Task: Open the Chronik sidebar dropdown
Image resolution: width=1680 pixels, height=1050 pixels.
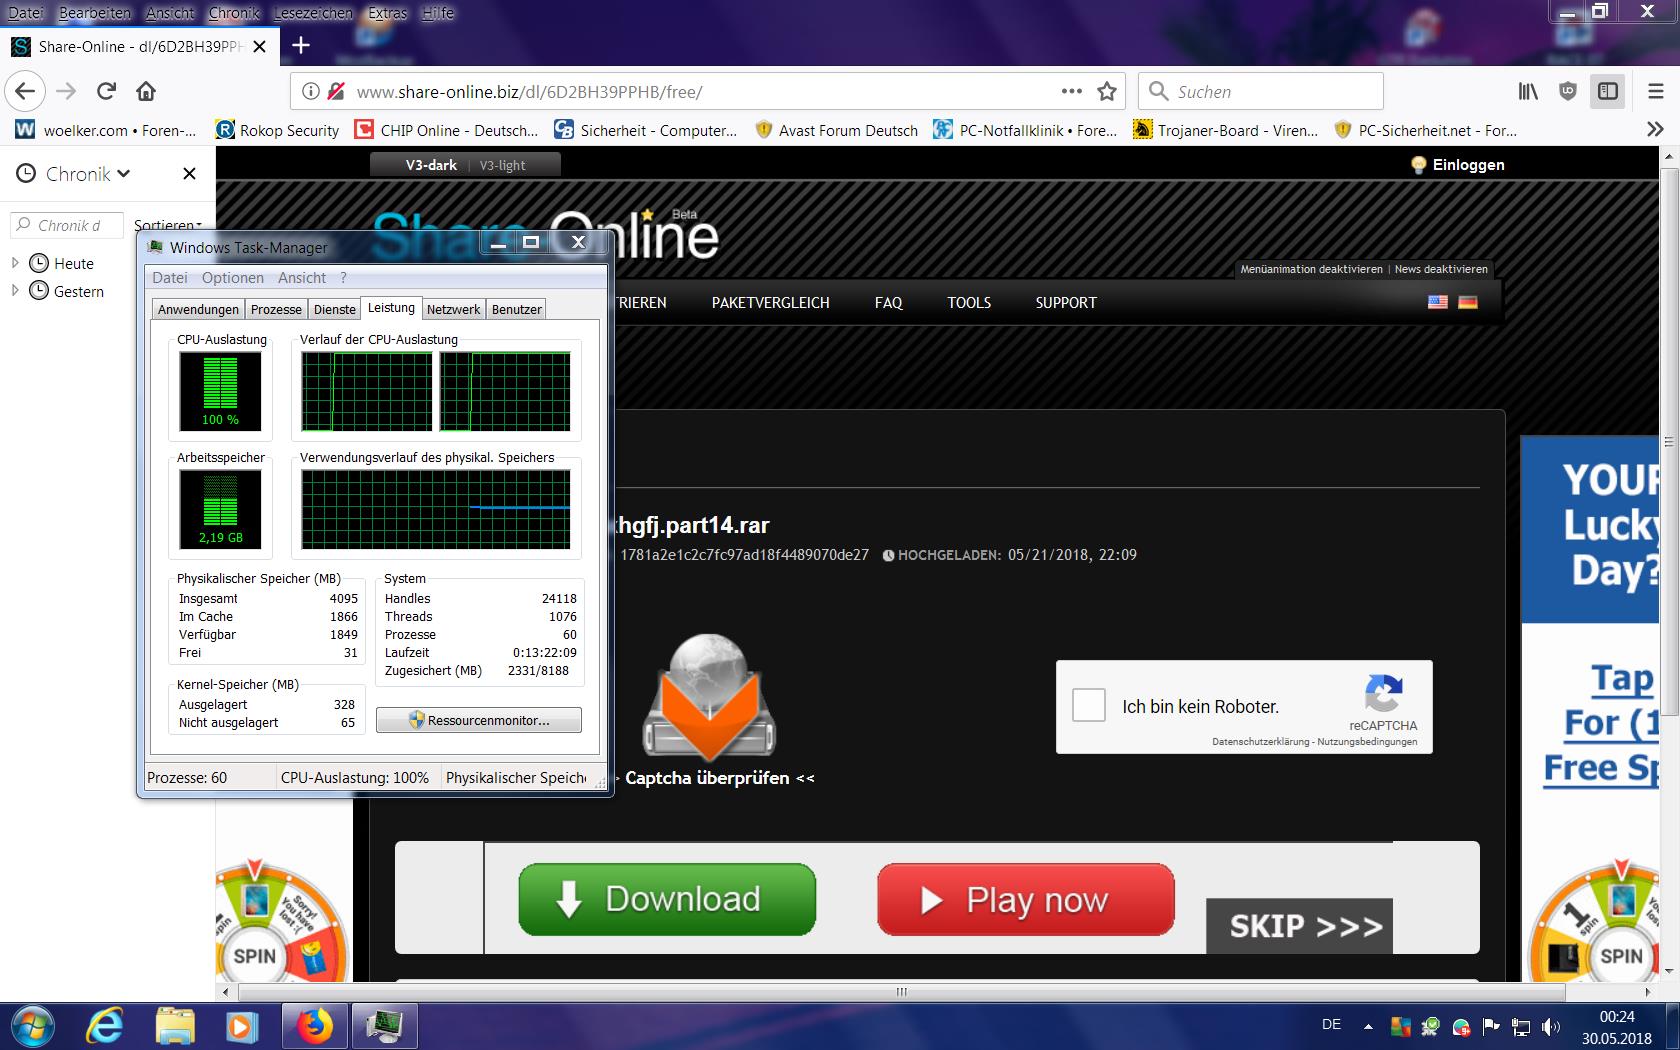Action: 88,173
